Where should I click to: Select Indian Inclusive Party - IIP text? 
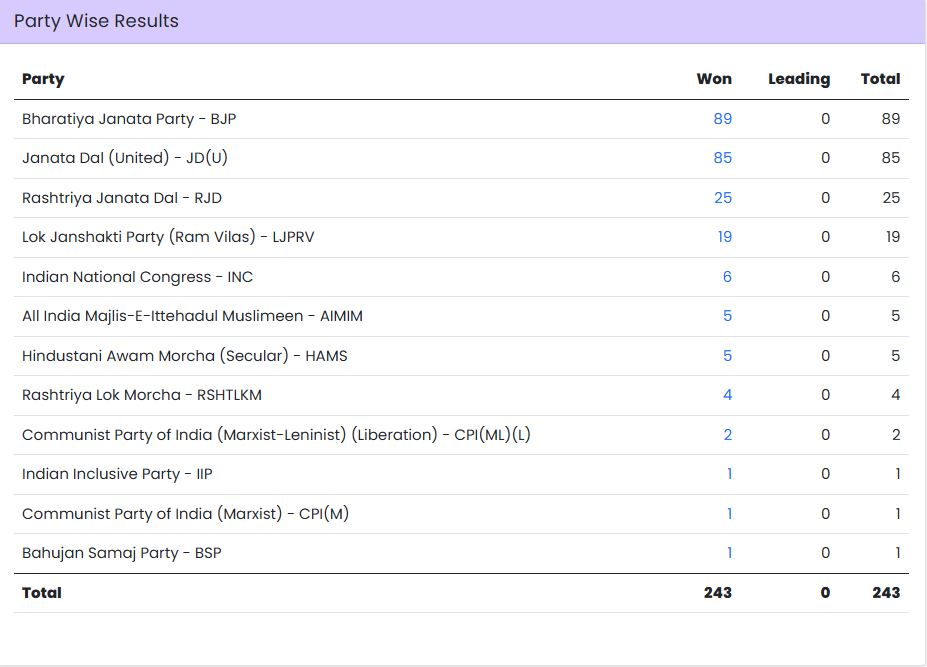click(x=117, y=474)
